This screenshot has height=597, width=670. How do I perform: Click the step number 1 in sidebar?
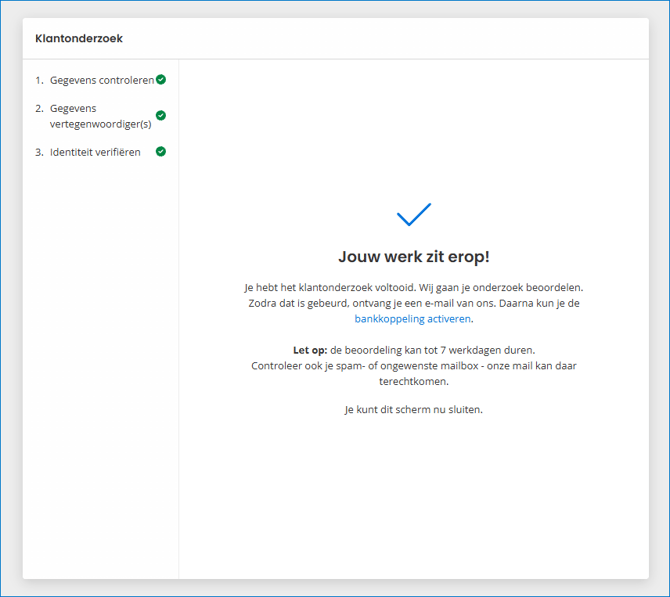click(38, 80)
